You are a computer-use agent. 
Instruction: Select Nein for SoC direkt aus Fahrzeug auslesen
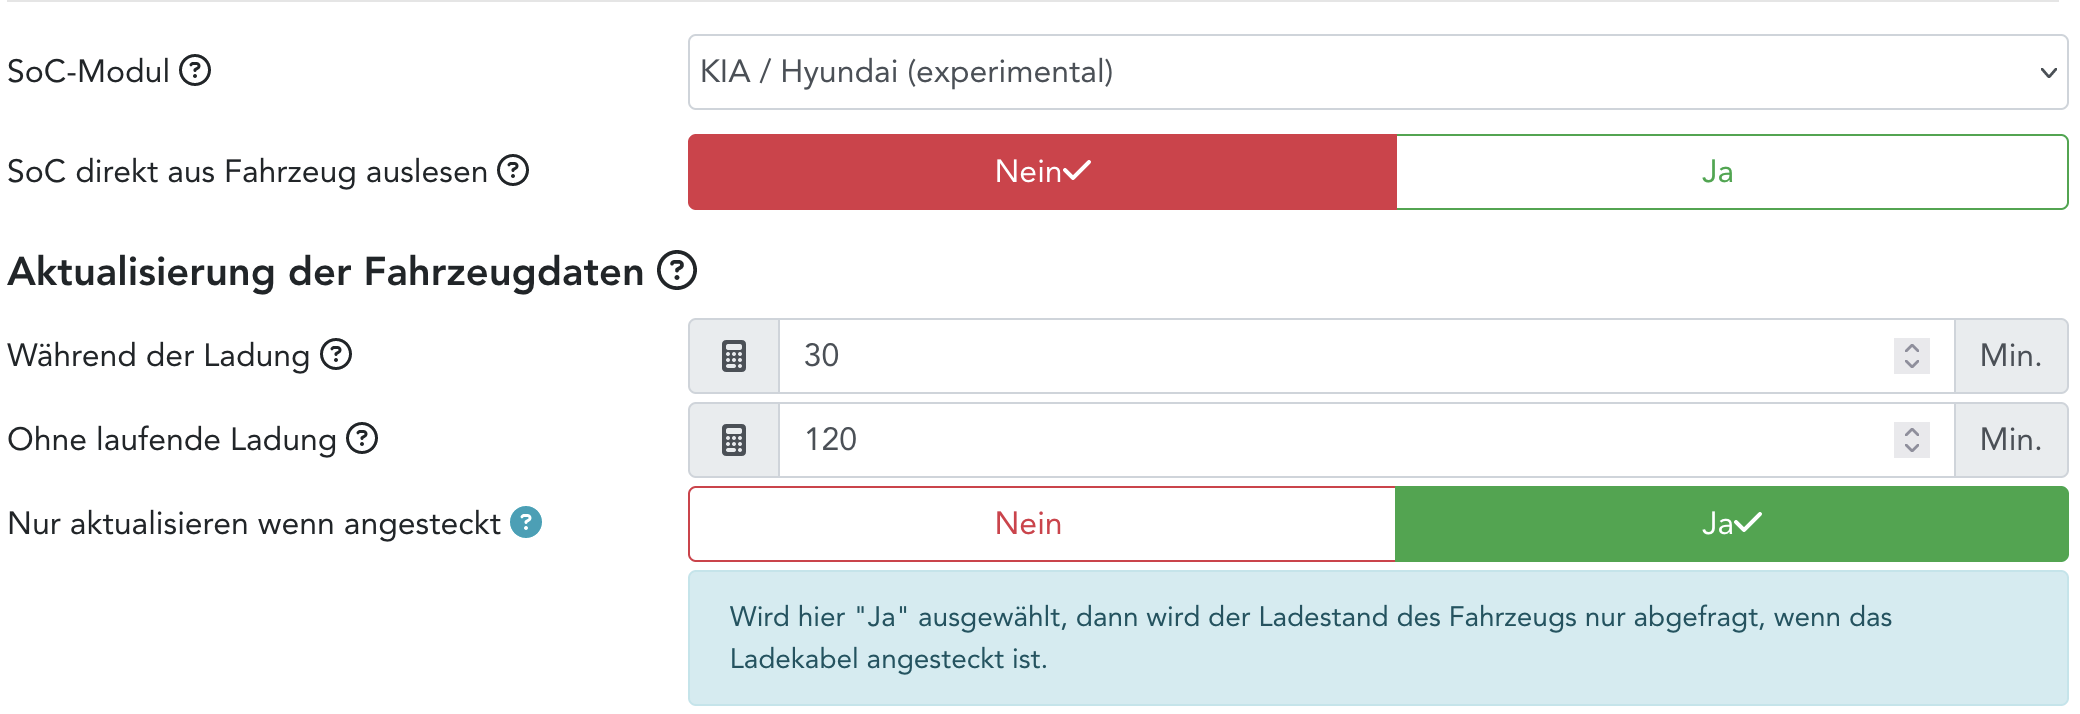pyautogui.click(x=1042, y=172)
